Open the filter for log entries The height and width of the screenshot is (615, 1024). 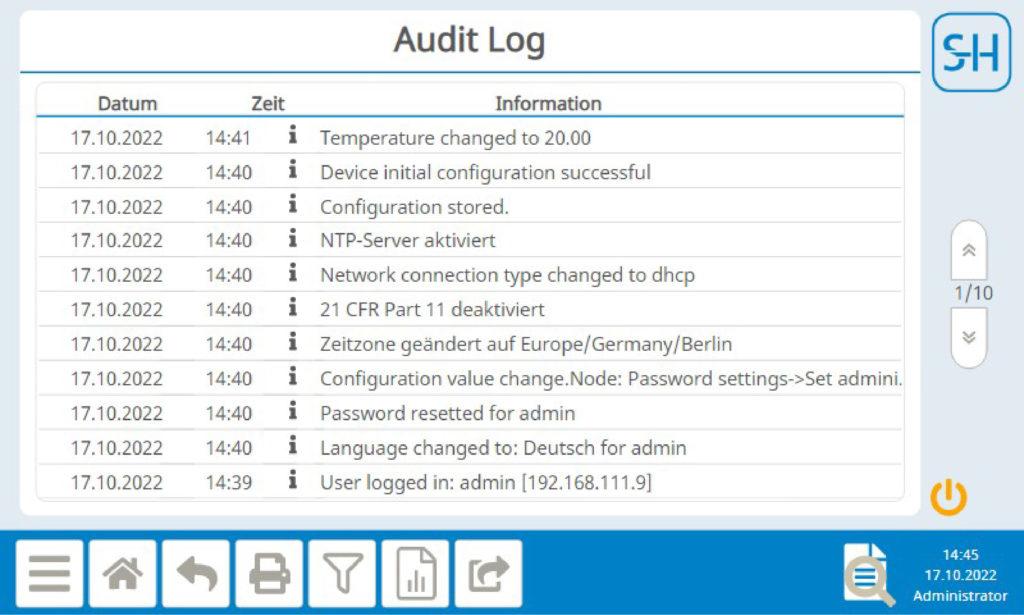point(341,573)
